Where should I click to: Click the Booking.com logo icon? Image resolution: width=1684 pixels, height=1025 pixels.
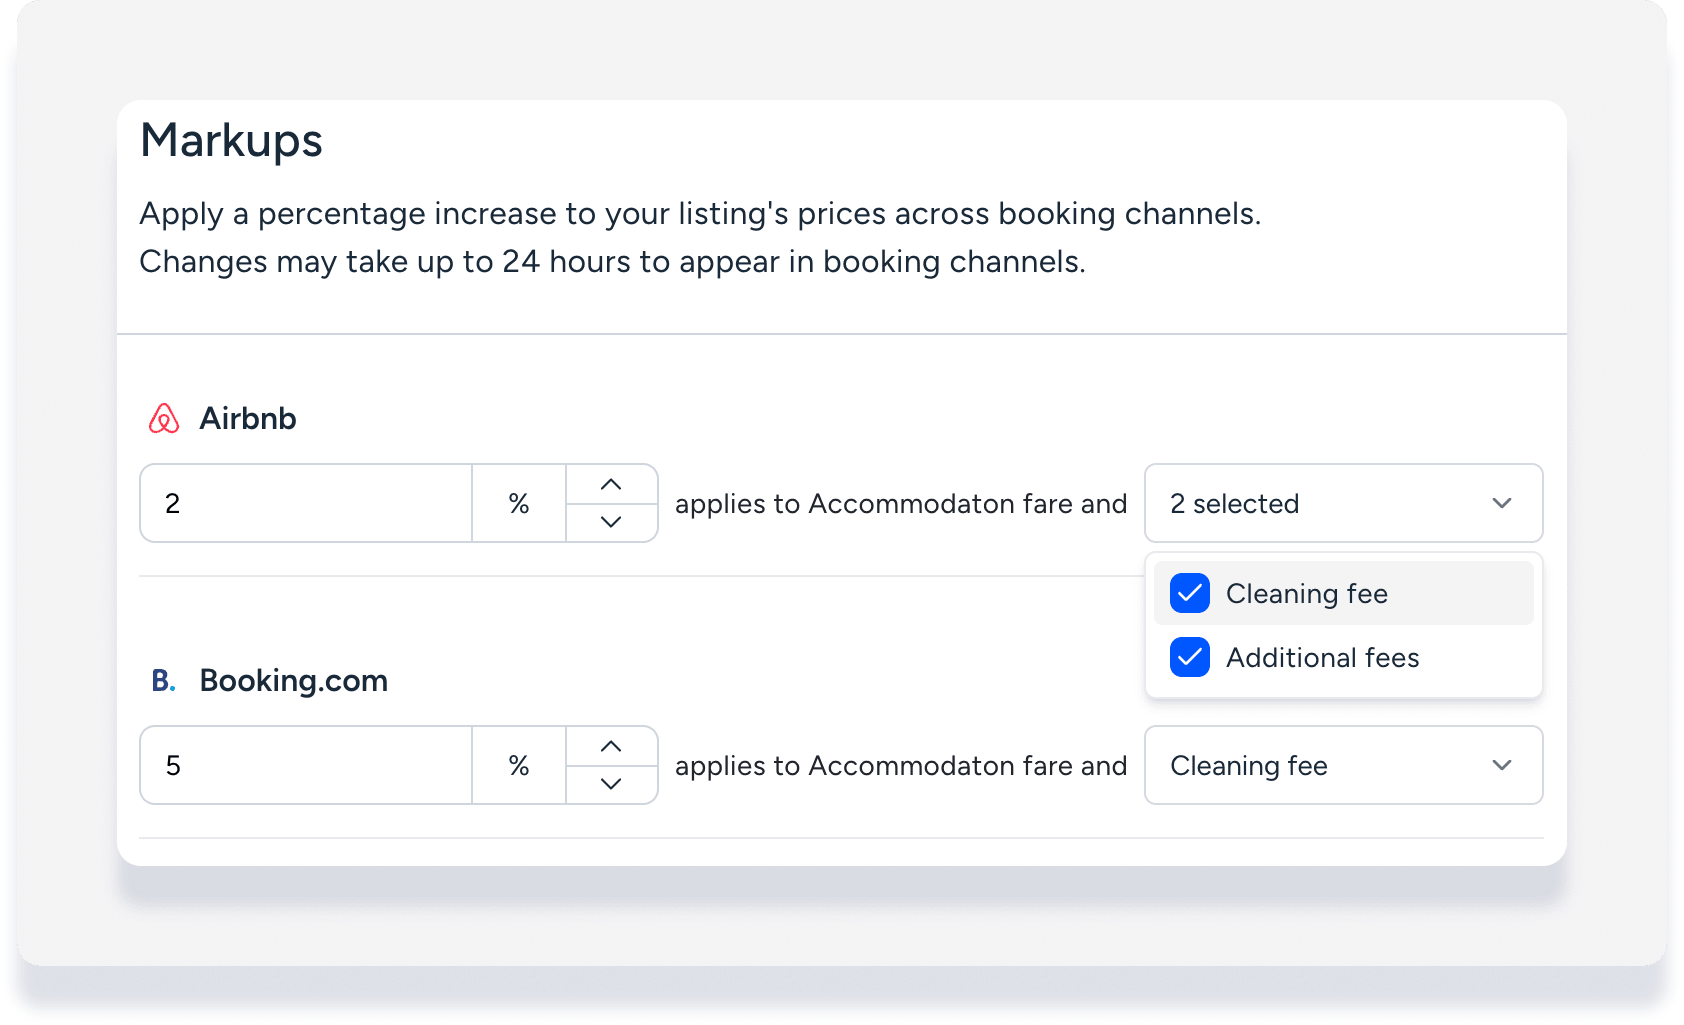pyautogui.click(x=163, y=681)
